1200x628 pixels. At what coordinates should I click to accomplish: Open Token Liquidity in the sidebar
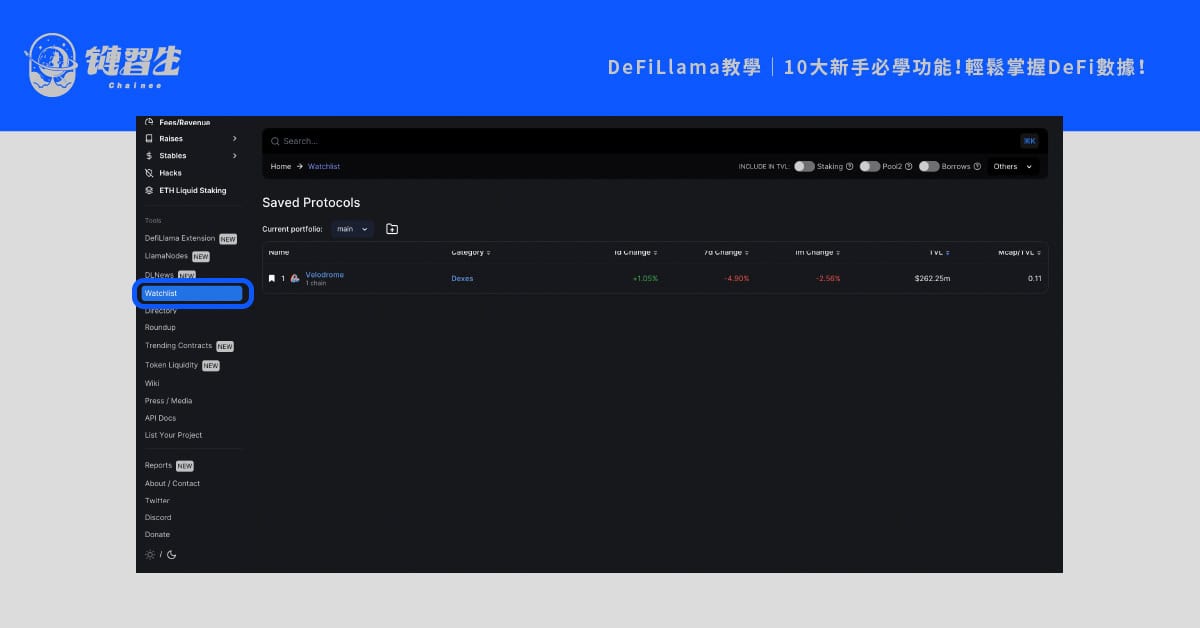172,365
